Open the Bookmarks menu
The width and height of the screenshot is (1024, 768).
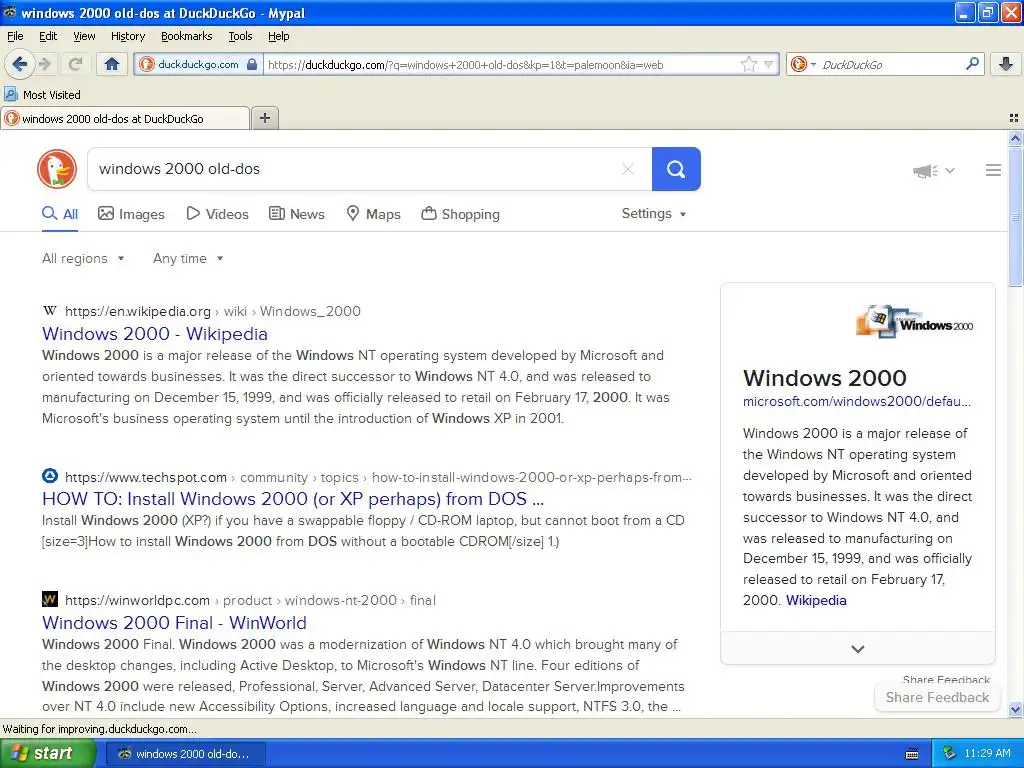click(187, 36)
